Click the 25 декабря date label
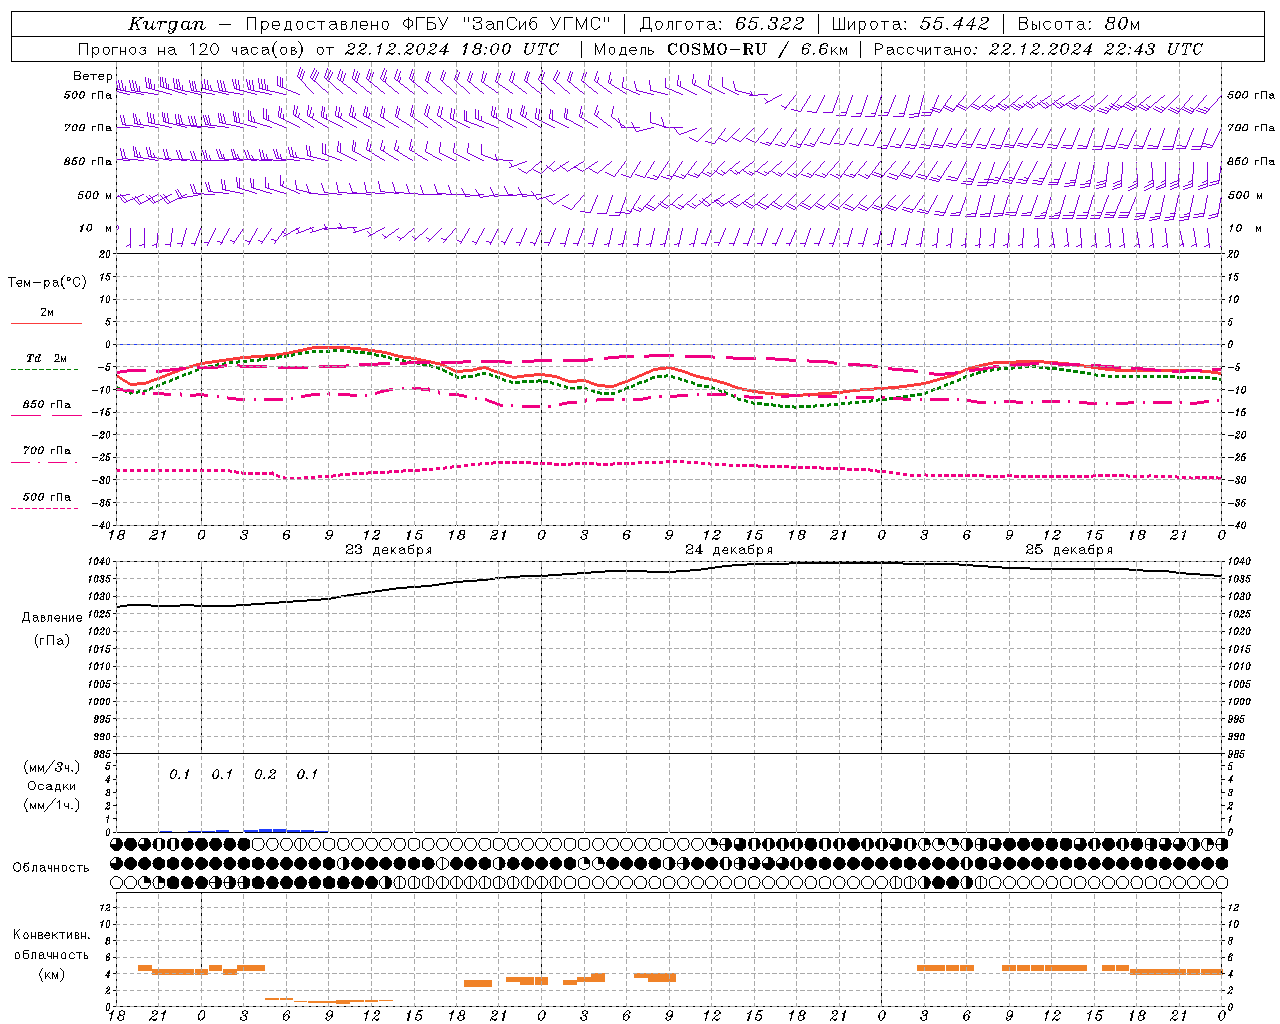This screenshot has width=1280, height=1024. point(1069,550)
